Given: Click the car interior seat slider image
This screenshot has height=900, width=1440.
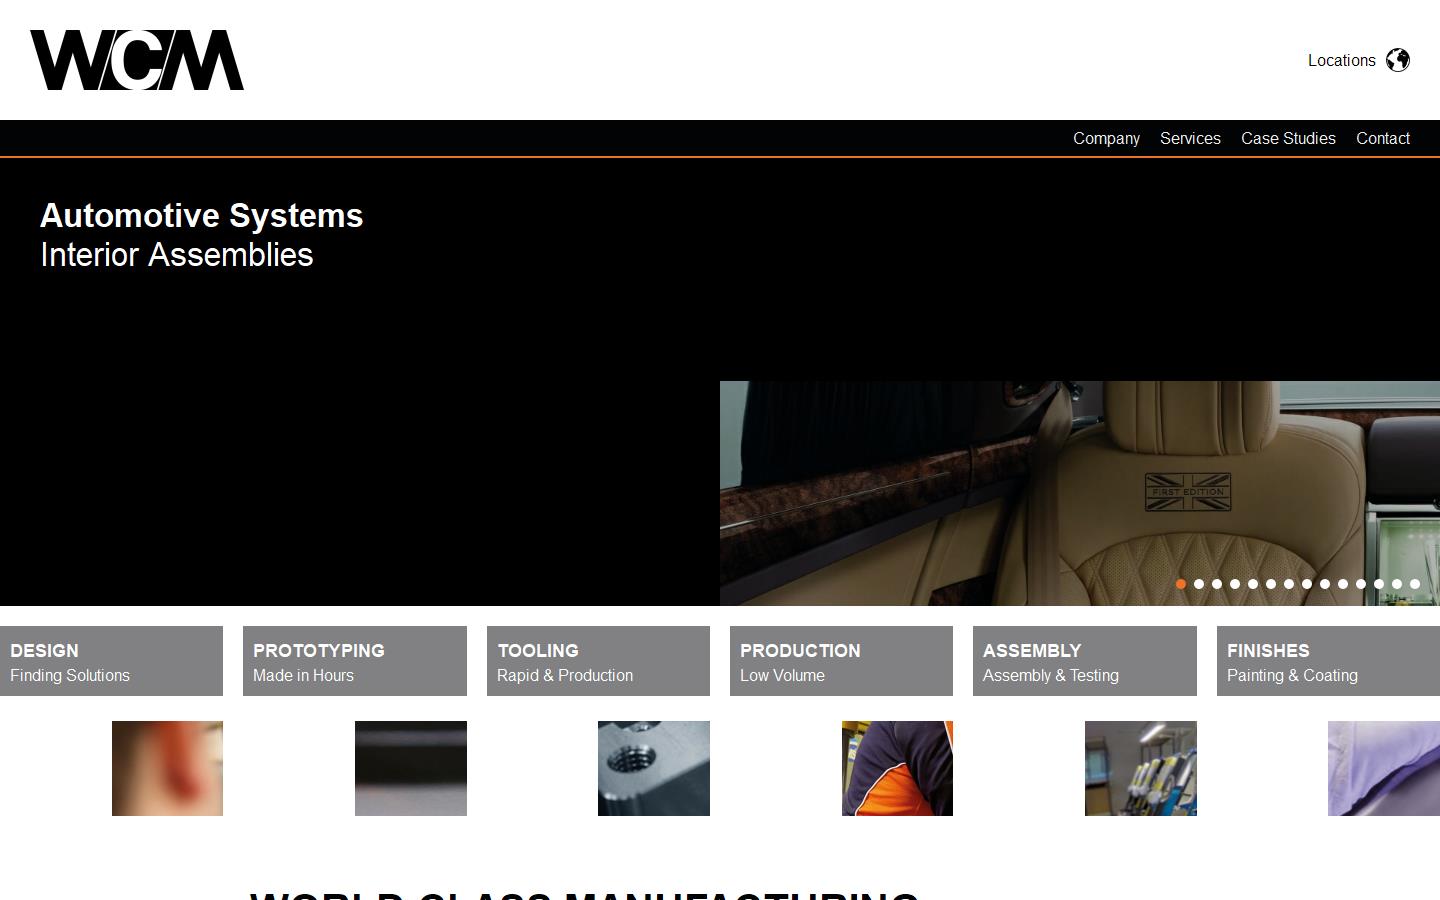Looking at the screenshot, I should point(1080,492).
